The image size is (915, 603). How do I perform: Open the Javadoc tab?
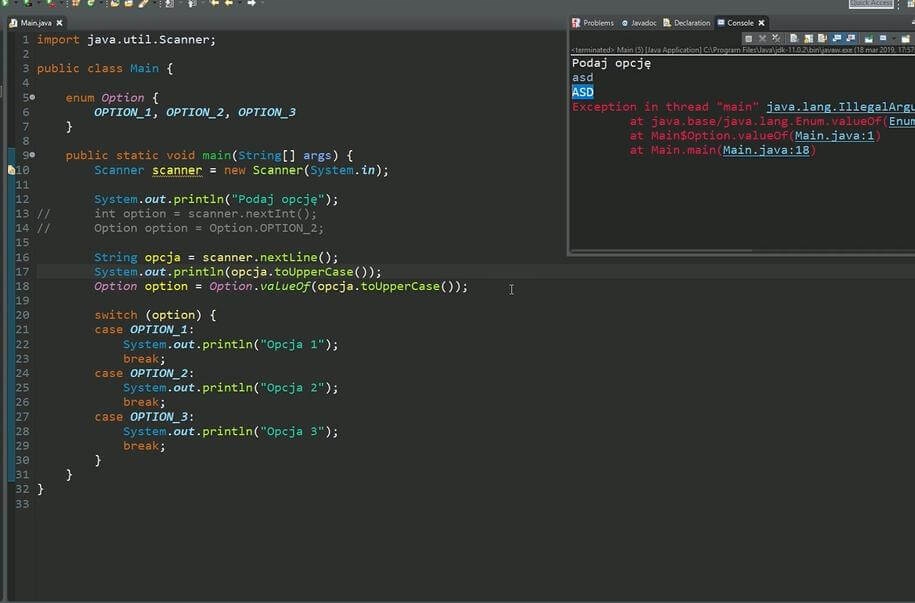(x=642, y=22)
